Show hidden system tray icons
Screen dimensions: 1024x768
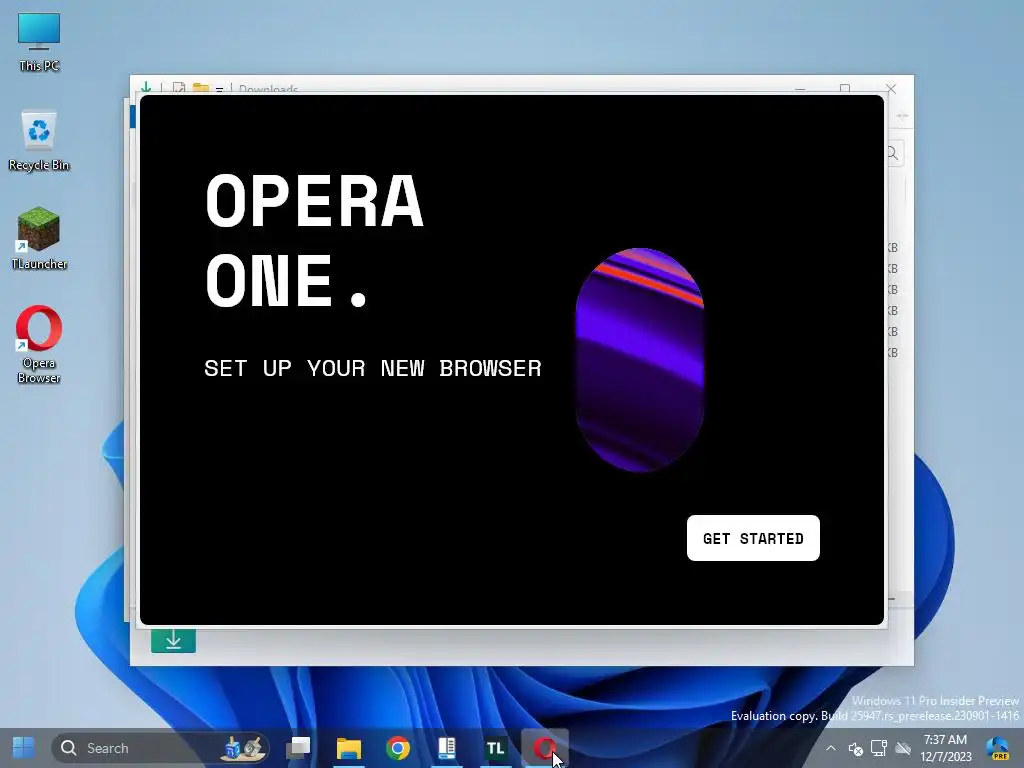pos(831,748)
